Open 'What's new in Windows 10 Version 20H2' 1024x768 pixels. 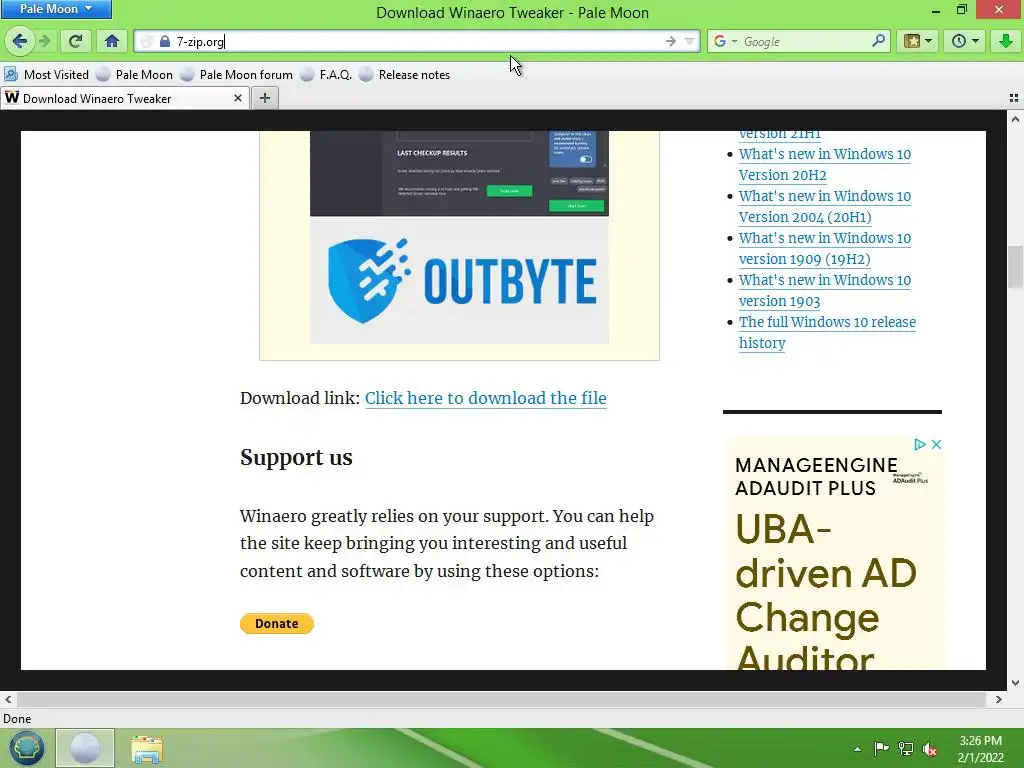[x=824, y=165]
